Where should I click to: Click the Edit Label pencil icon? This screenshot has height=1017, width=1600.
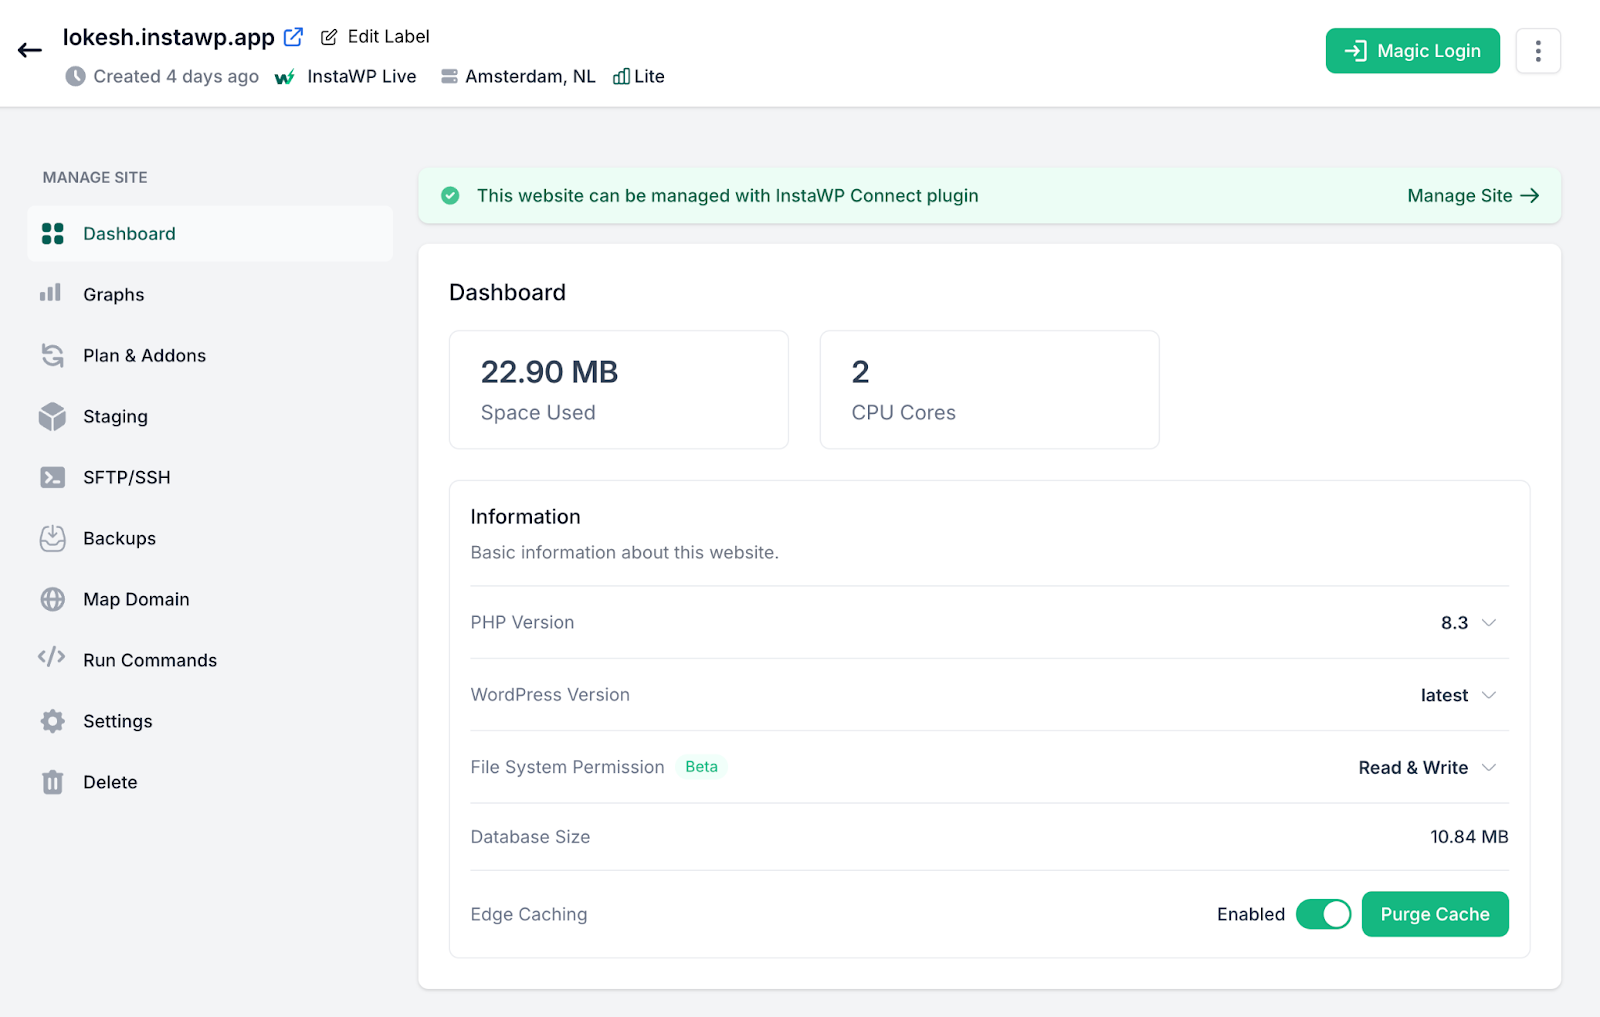coord(329,37)
